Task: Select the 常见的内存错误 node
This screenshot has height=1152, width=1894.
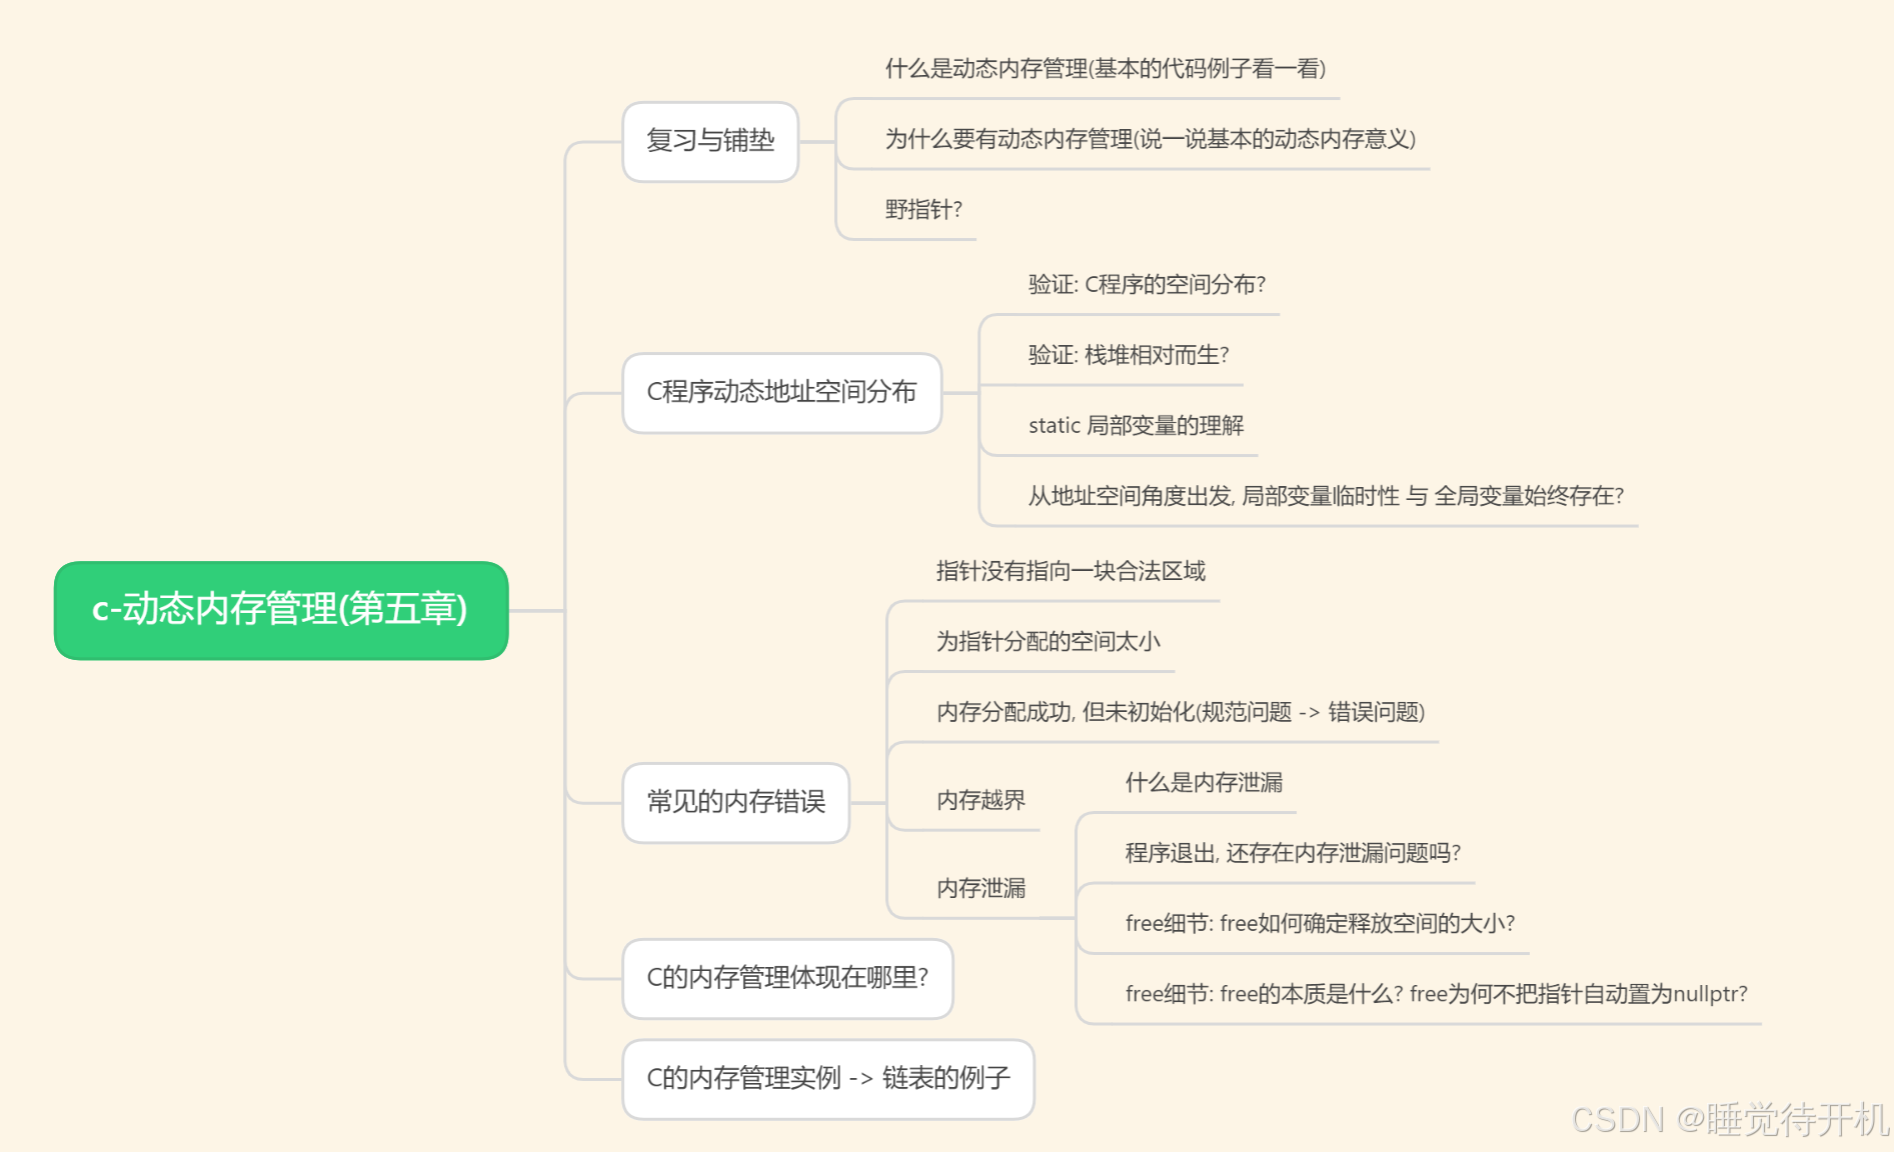Action: pyautogui.click(x=736, y=802)
